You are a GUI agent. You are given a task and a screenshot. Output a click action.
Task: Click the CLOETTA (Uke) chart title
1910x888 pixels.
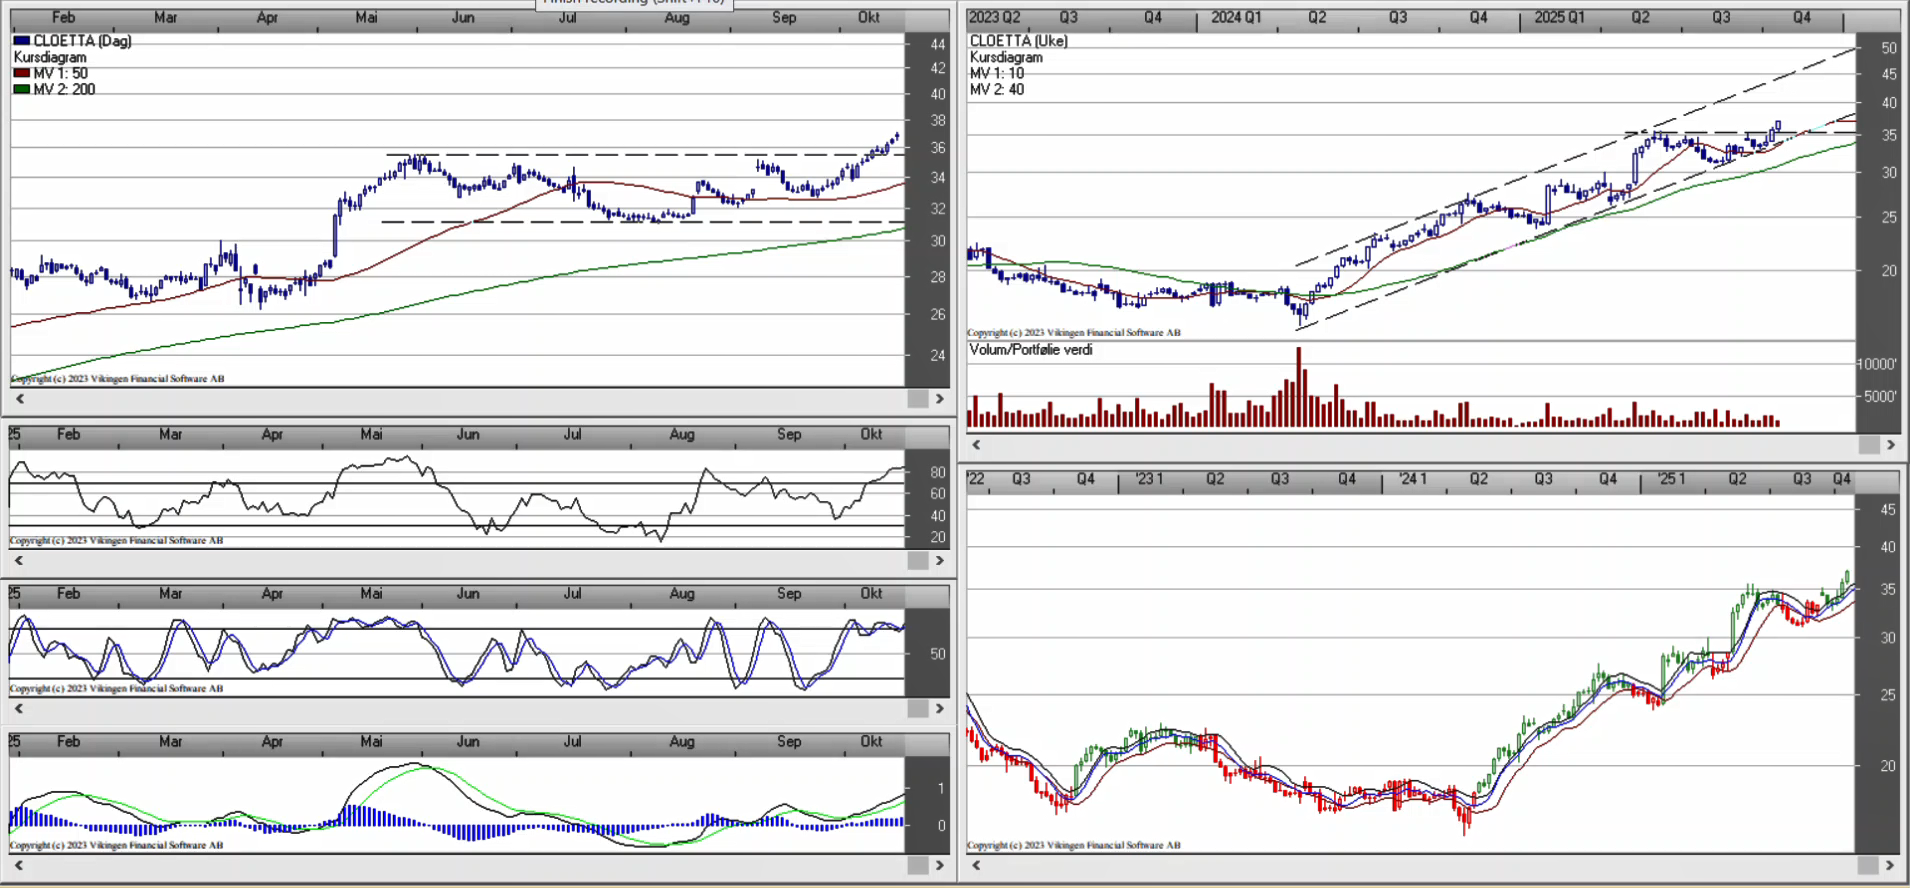point(1018,41)
